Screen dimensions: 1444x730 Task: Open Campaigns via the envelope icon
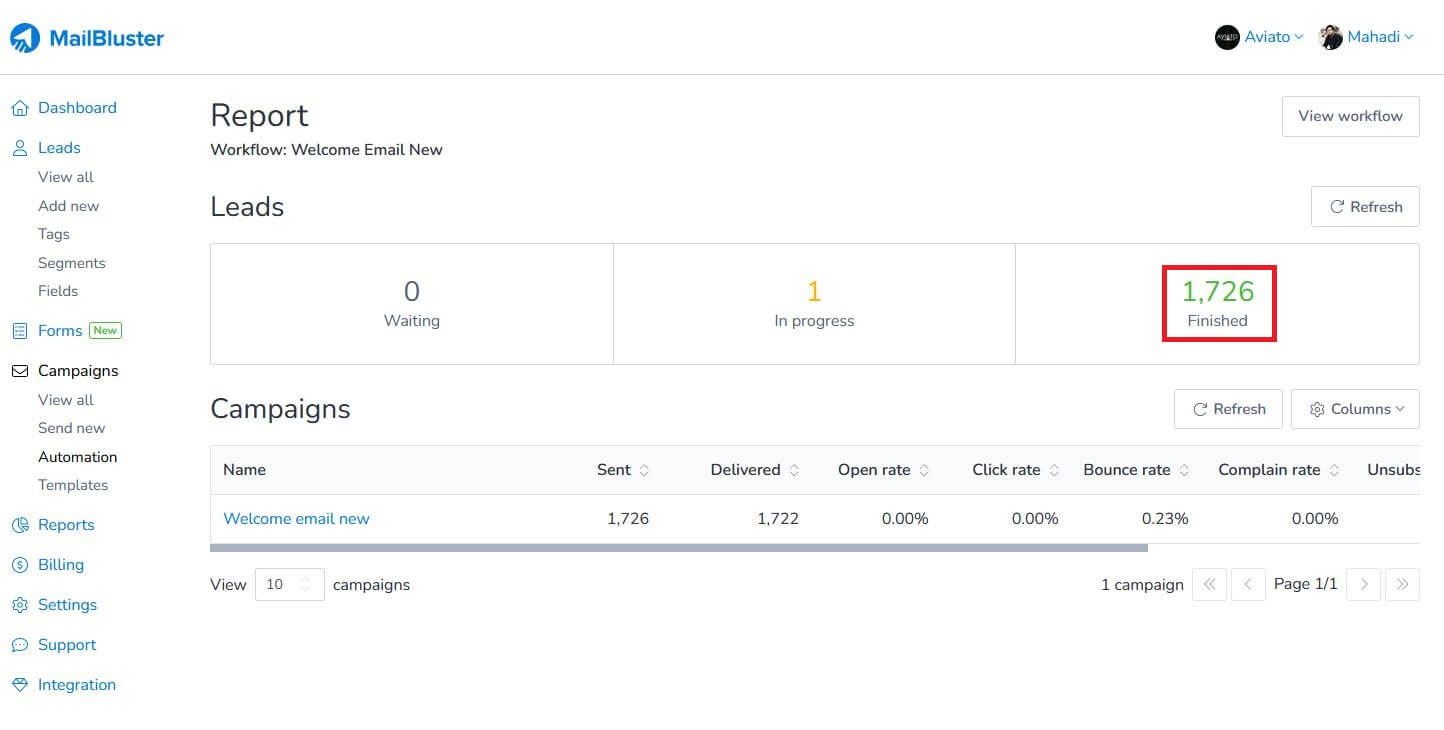coord(21,370)
